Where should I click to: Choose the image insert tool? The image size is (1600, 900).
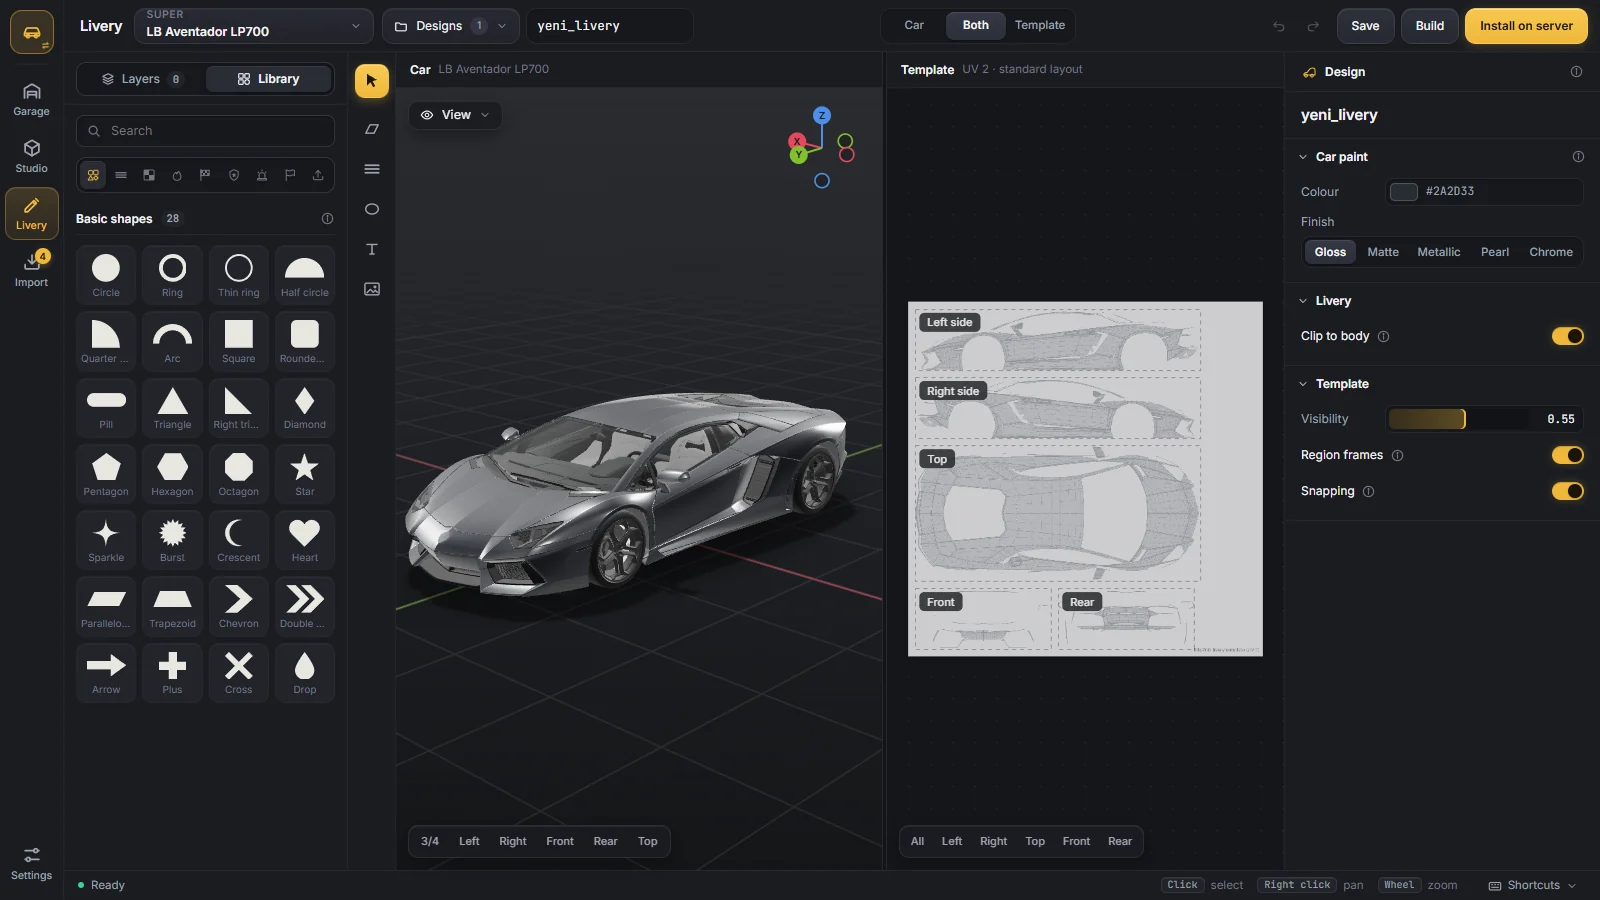pos(372,289)
